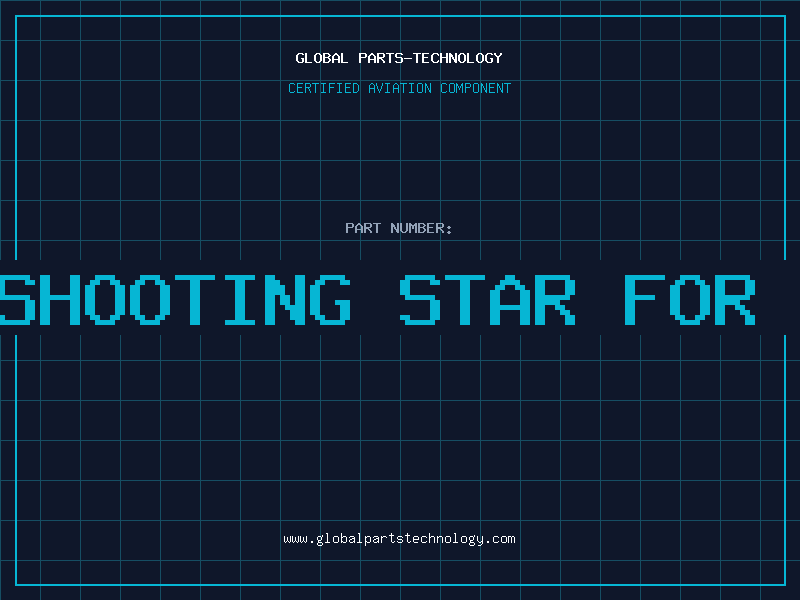Select the NUMBER: label text

click(x=421, y=228)
